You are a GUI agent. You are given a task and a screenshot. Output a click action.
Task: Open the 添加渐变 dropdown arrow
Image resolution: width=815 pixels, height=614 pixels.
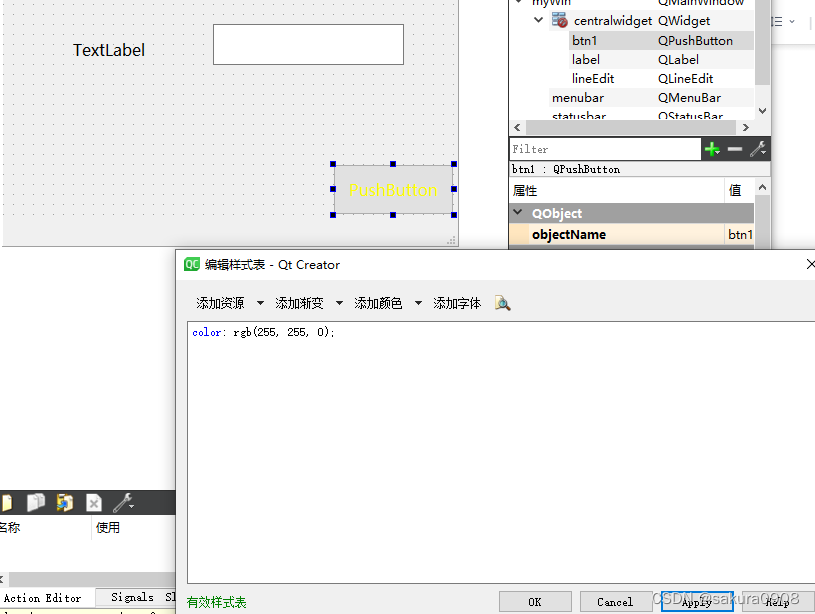coord(339,303)
